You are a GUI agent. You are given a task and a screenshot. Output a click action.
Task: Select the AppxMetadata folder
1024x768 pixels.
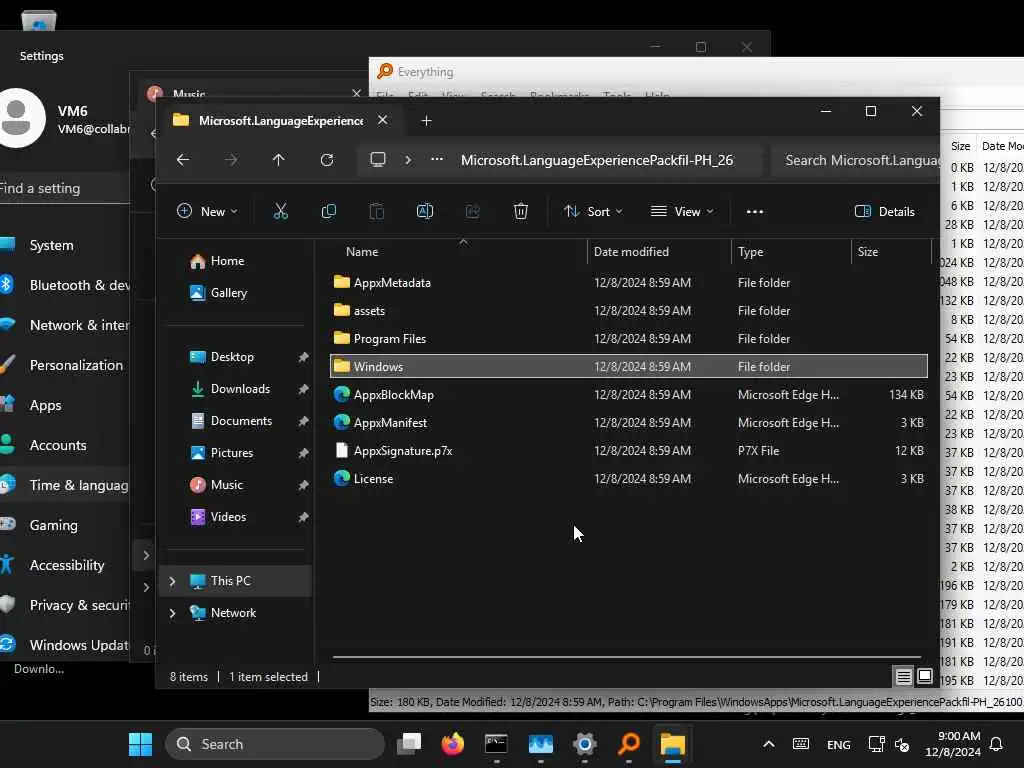[629, 283]
